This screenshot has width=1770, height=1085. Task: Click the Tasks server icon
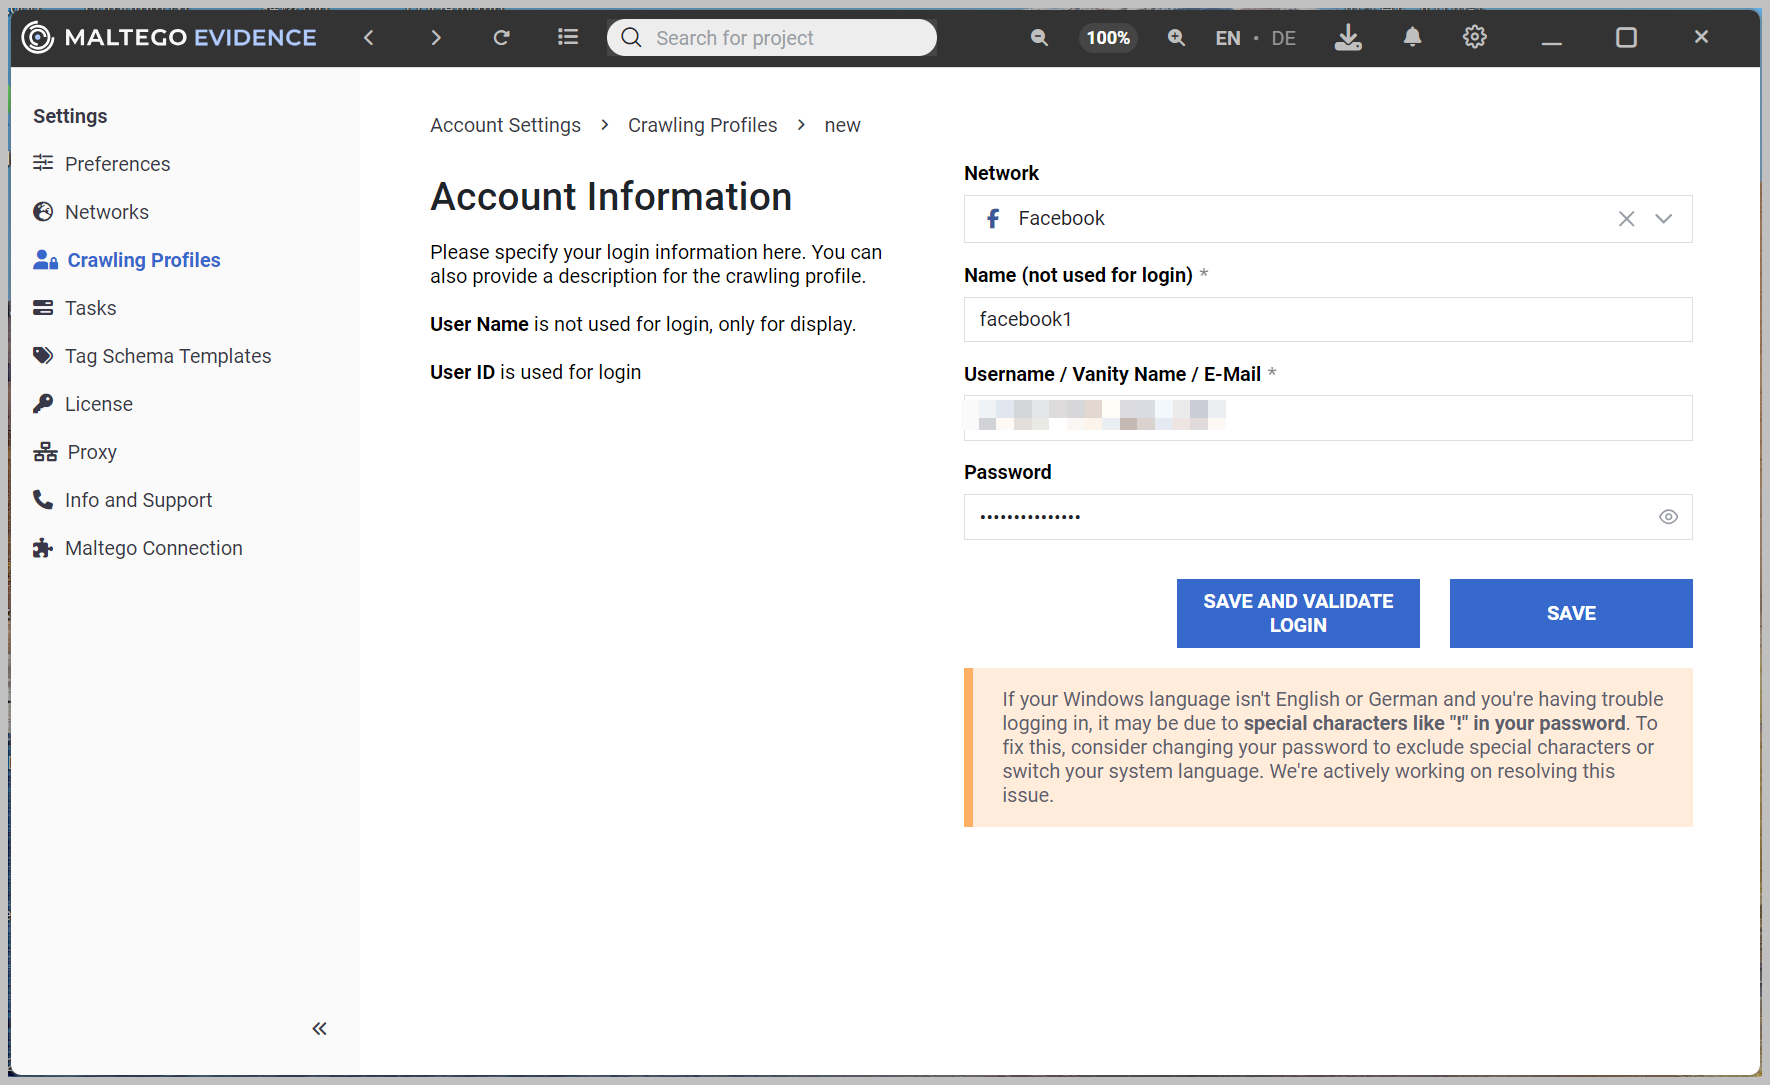click(x=43, y=307)
